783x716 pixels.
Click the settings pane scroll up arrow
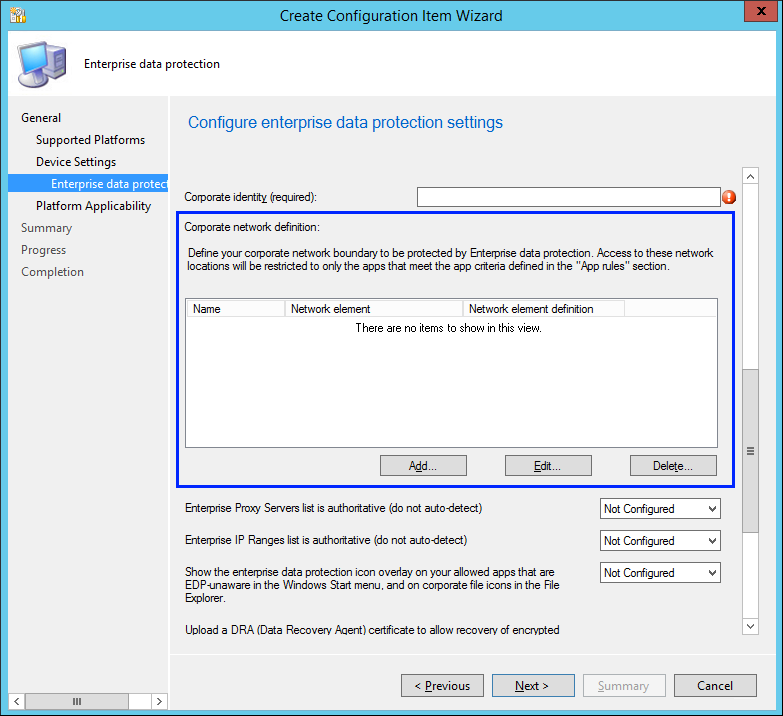[x=750, y=176]
